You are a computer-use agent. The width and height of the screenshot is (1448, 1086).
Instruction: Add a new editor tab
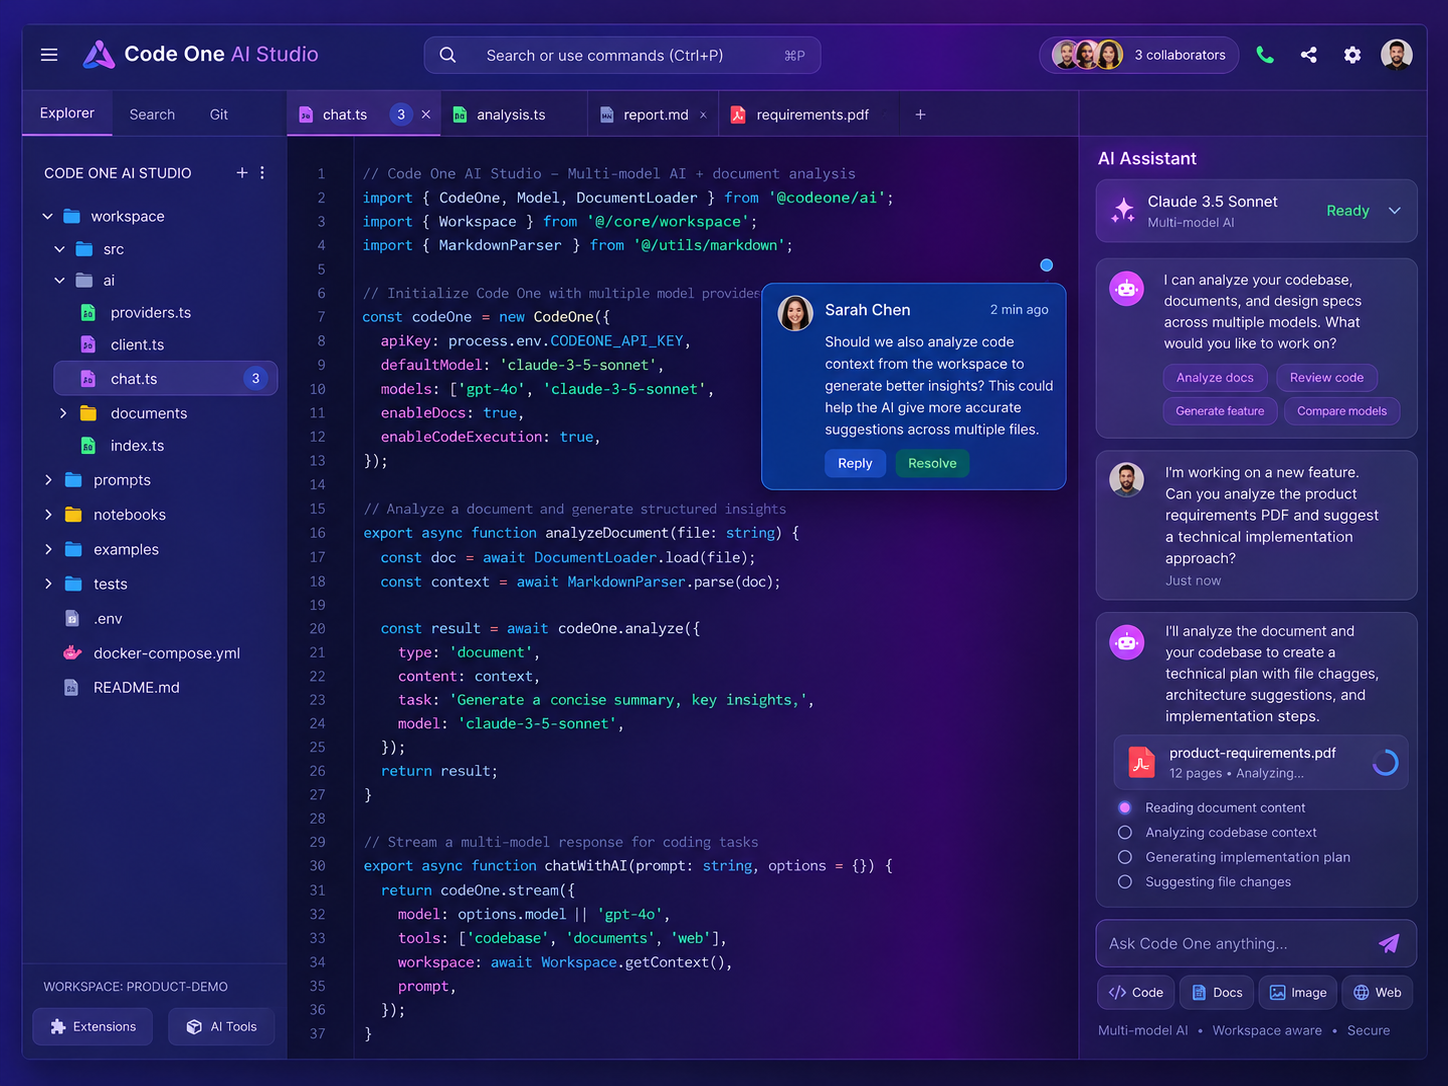pyautogui.click(x=920, y=115)
